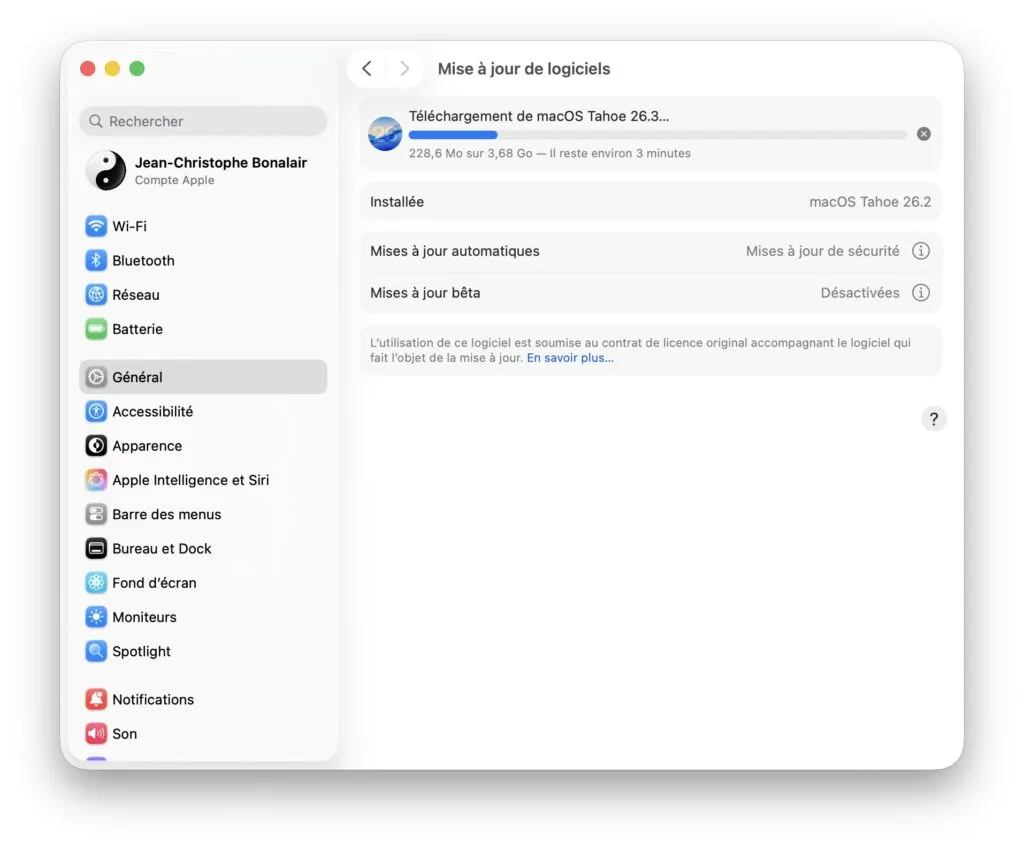
Task: Show info about disabled beta updates
Action: (x=921, y=293)
